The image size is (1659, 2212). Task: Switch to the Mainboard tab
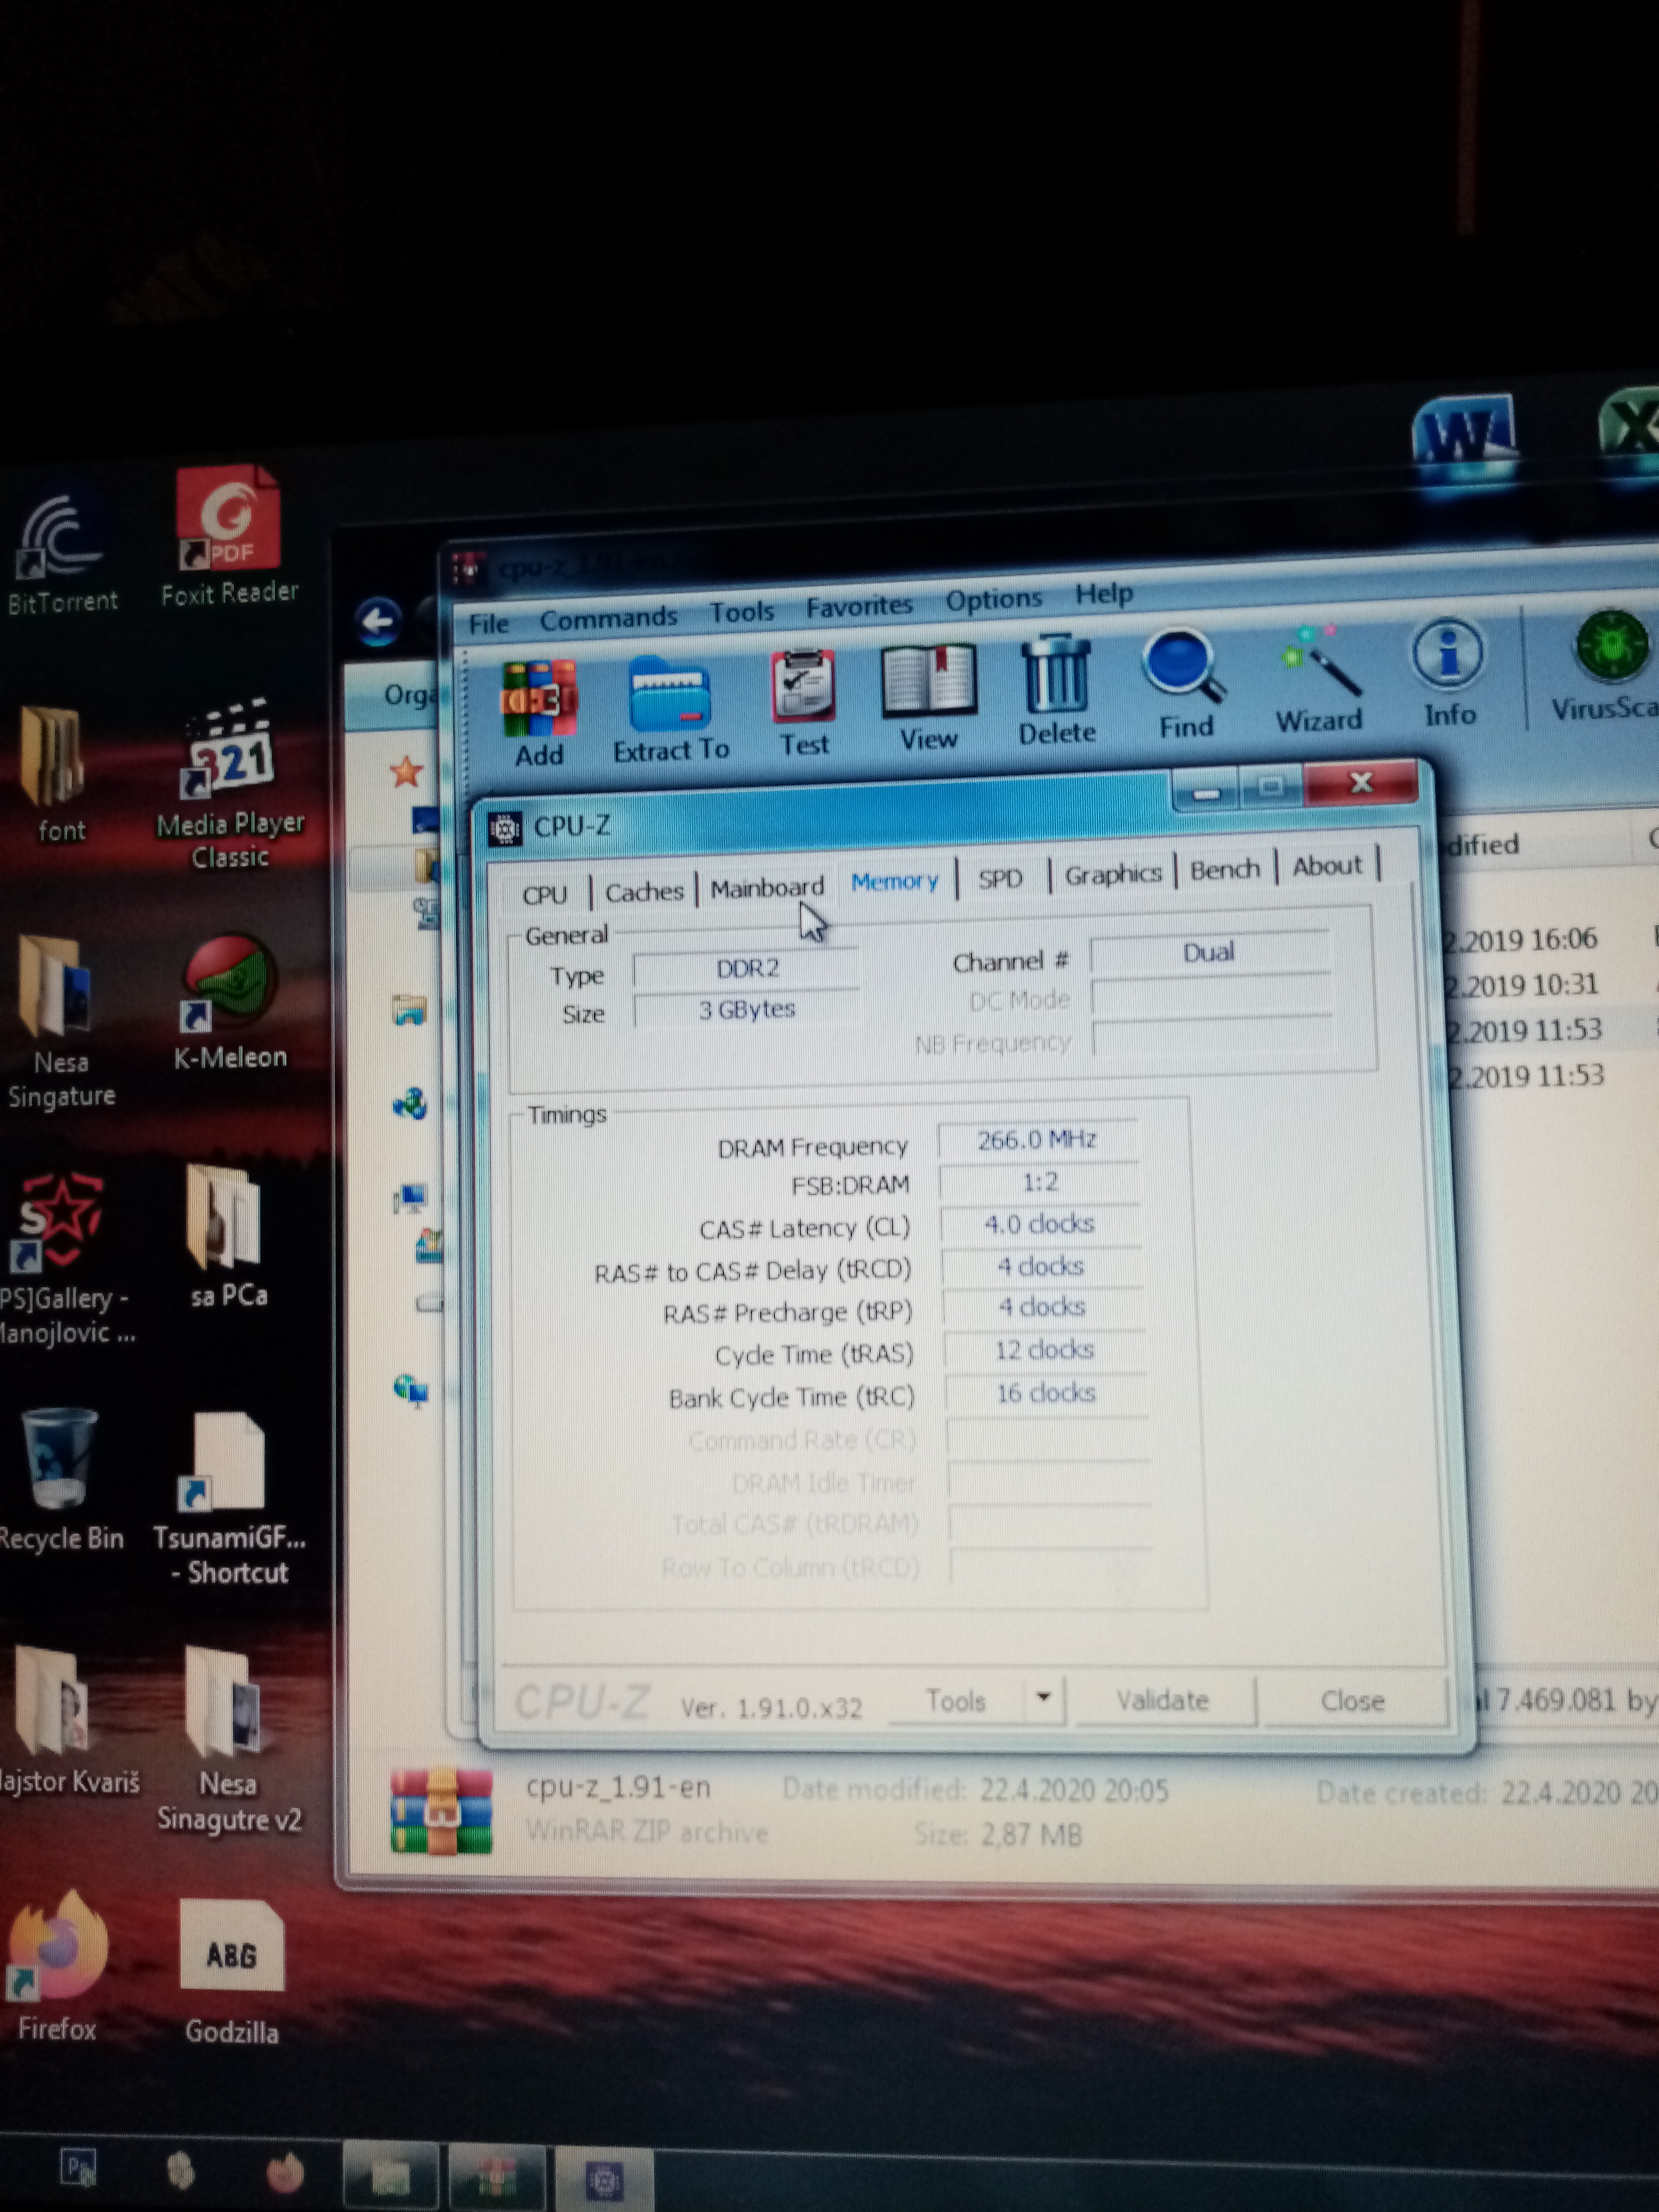pyautogui.click(x=767, y=887)
